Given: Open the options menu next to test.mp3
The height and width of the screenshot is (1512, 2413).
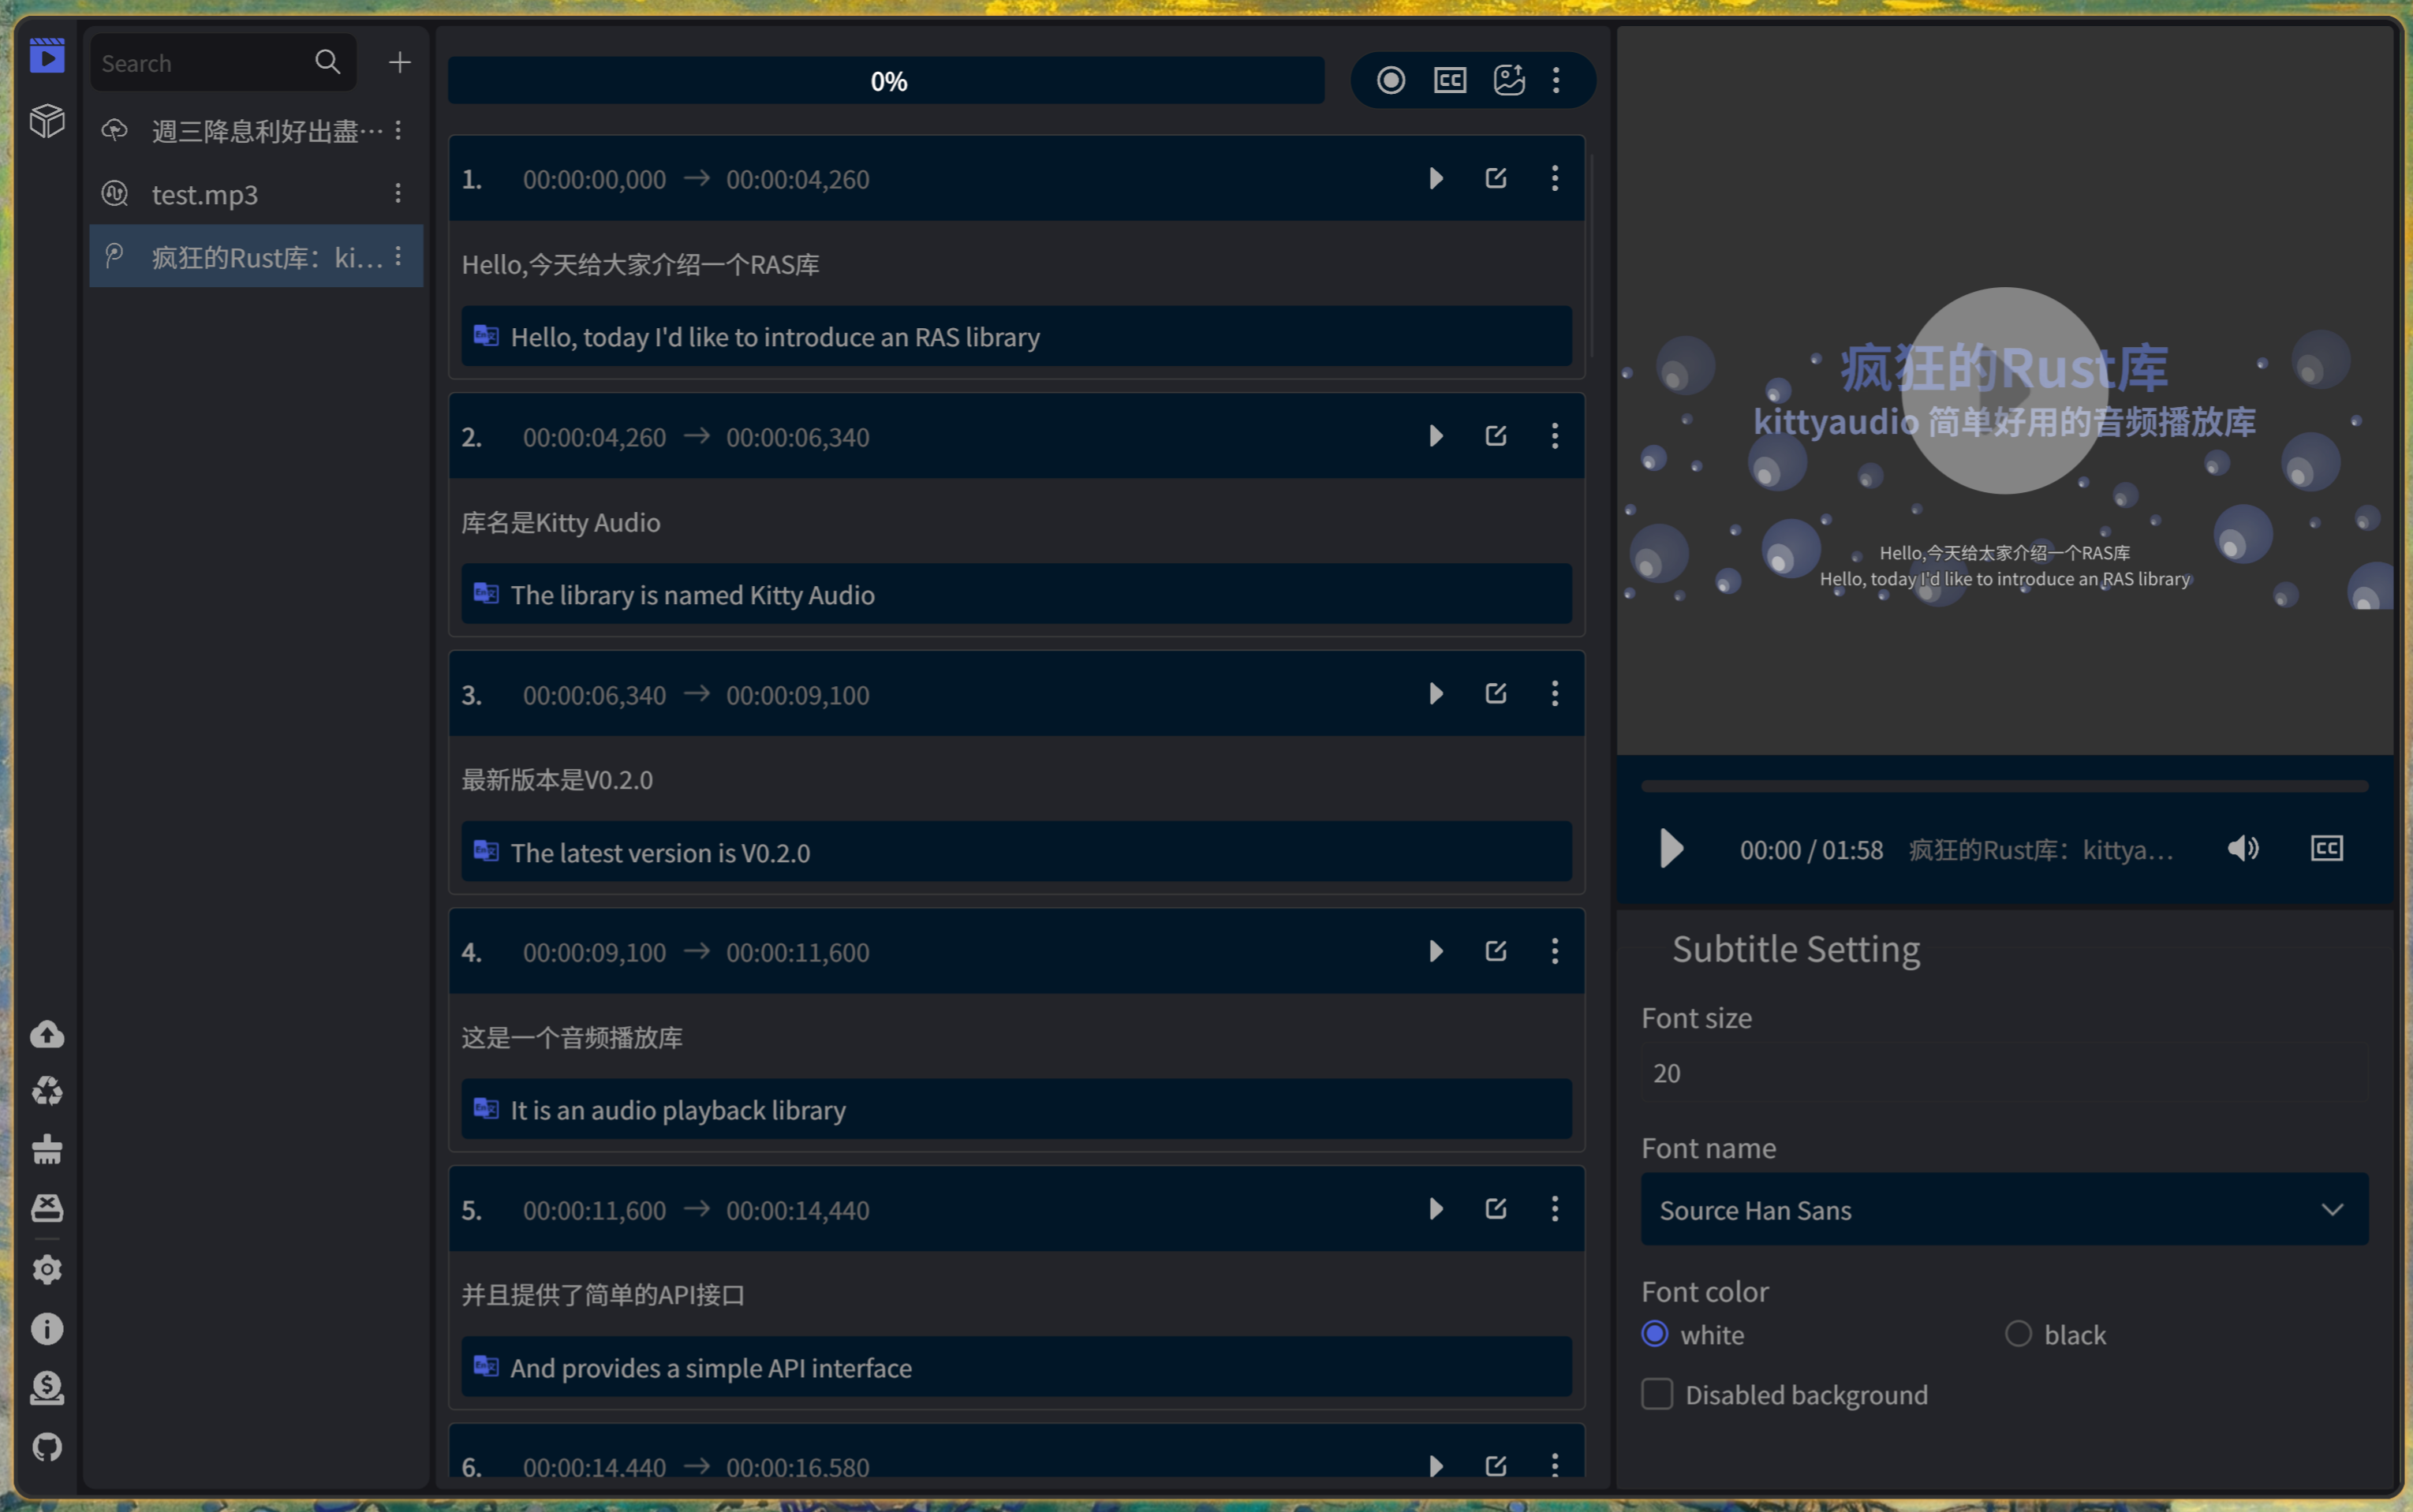Looking at the screenshot, I should point(398,194).
